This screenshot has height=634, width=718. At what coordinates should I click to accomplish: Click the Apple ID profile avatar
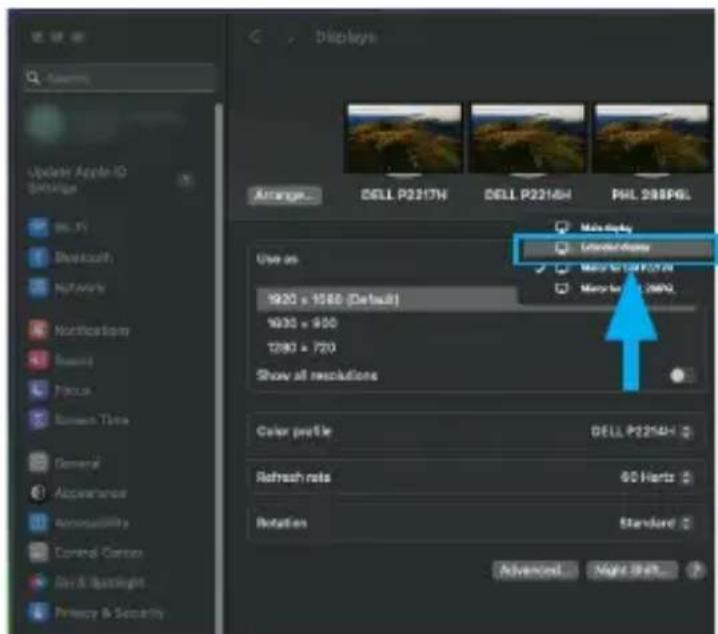(44, 123)
